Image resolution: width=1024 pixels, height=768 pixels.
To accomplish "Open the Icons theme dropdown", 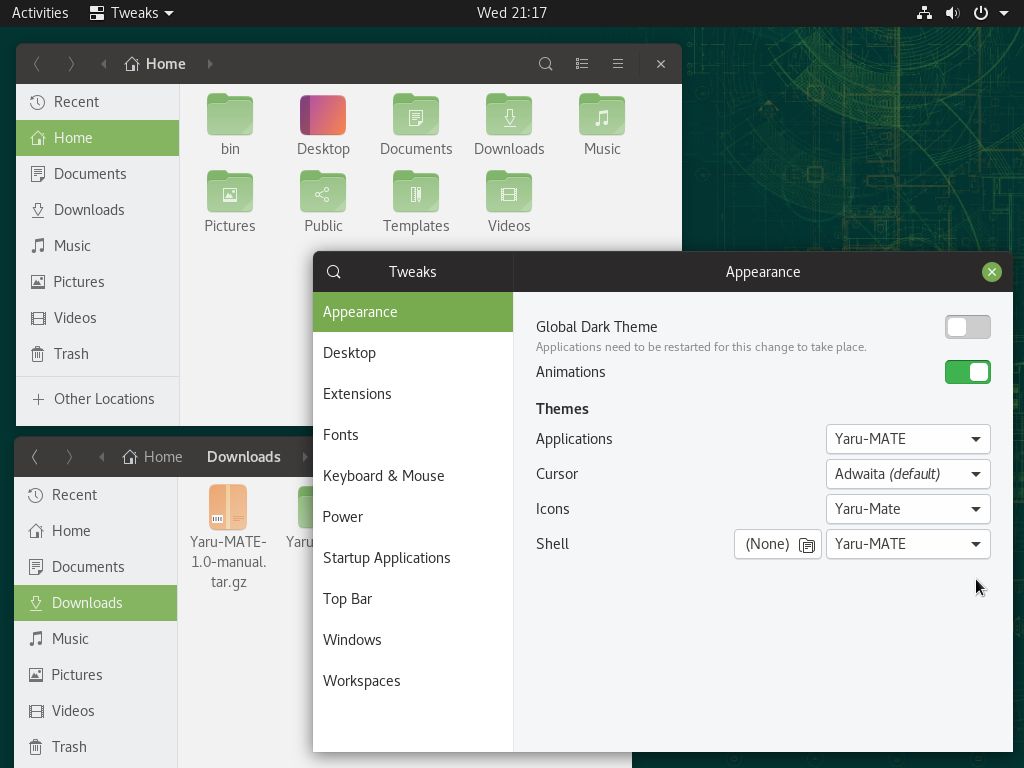I will tap(907, 508).
